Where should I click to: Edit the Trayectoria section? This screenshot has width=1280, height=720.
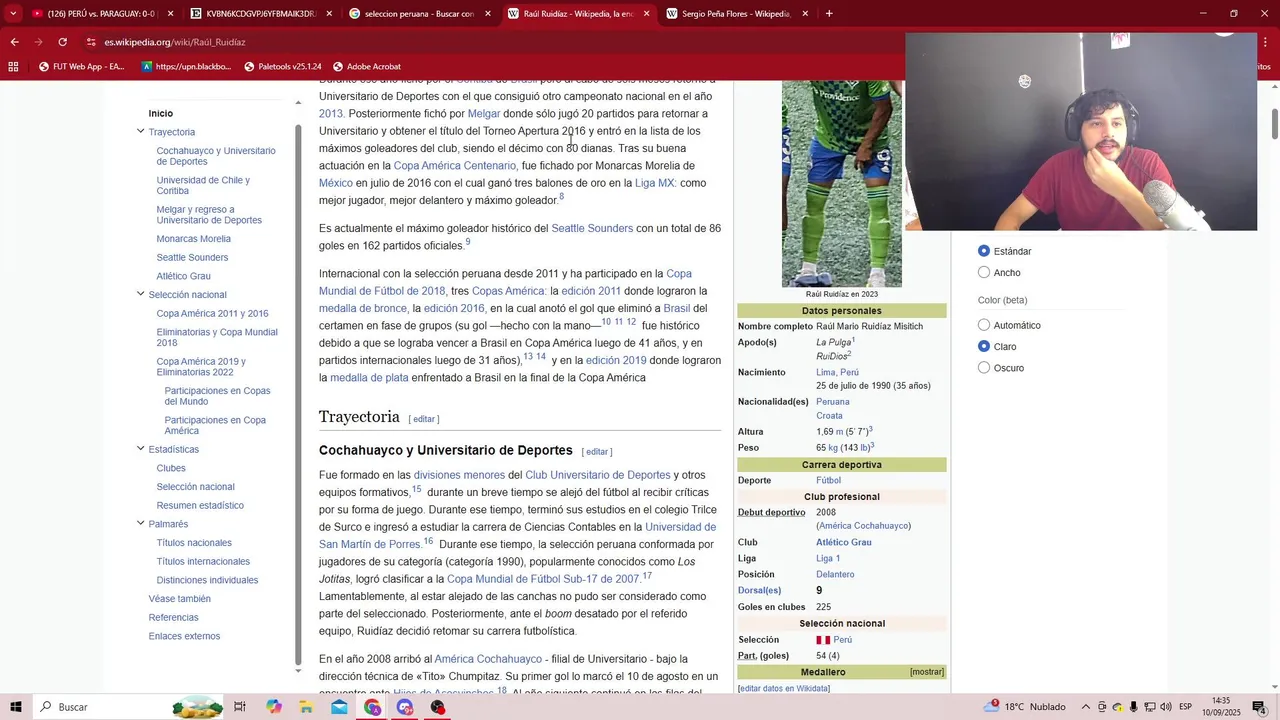(x=424, y=419)
